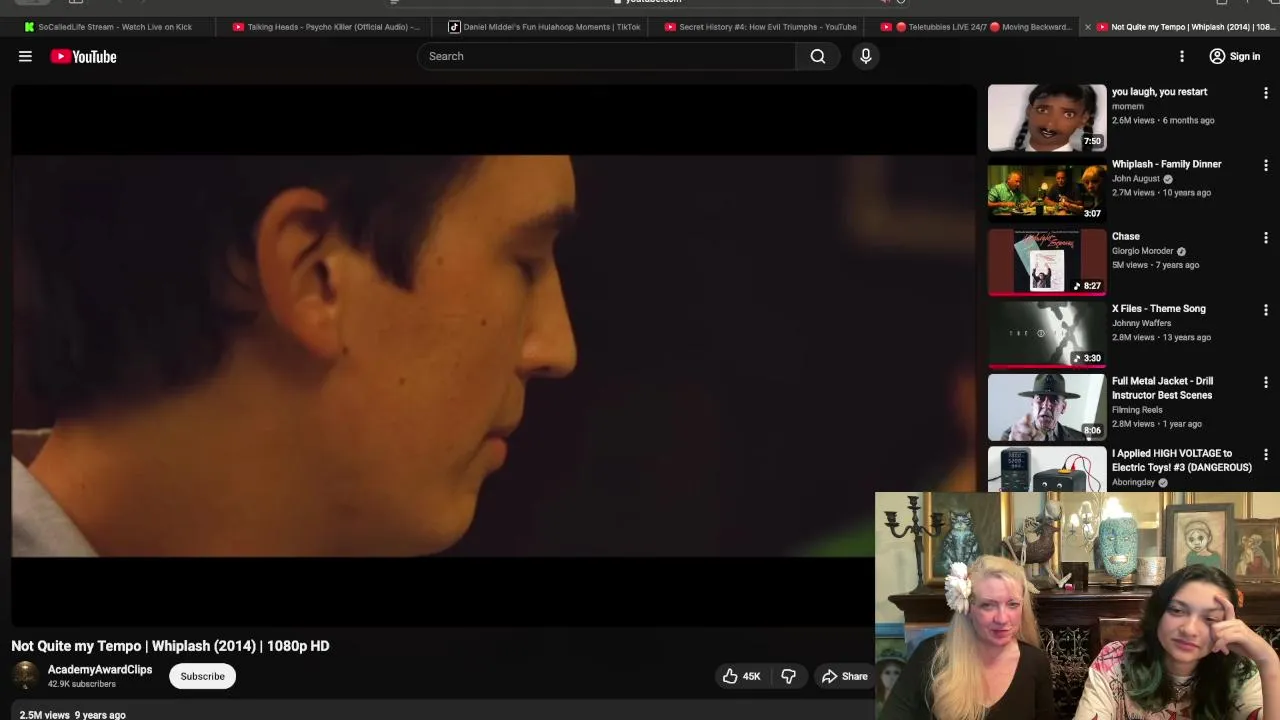Open AcademyAwardClips channel avatar
1280x720 pixels.
point(25,676)
